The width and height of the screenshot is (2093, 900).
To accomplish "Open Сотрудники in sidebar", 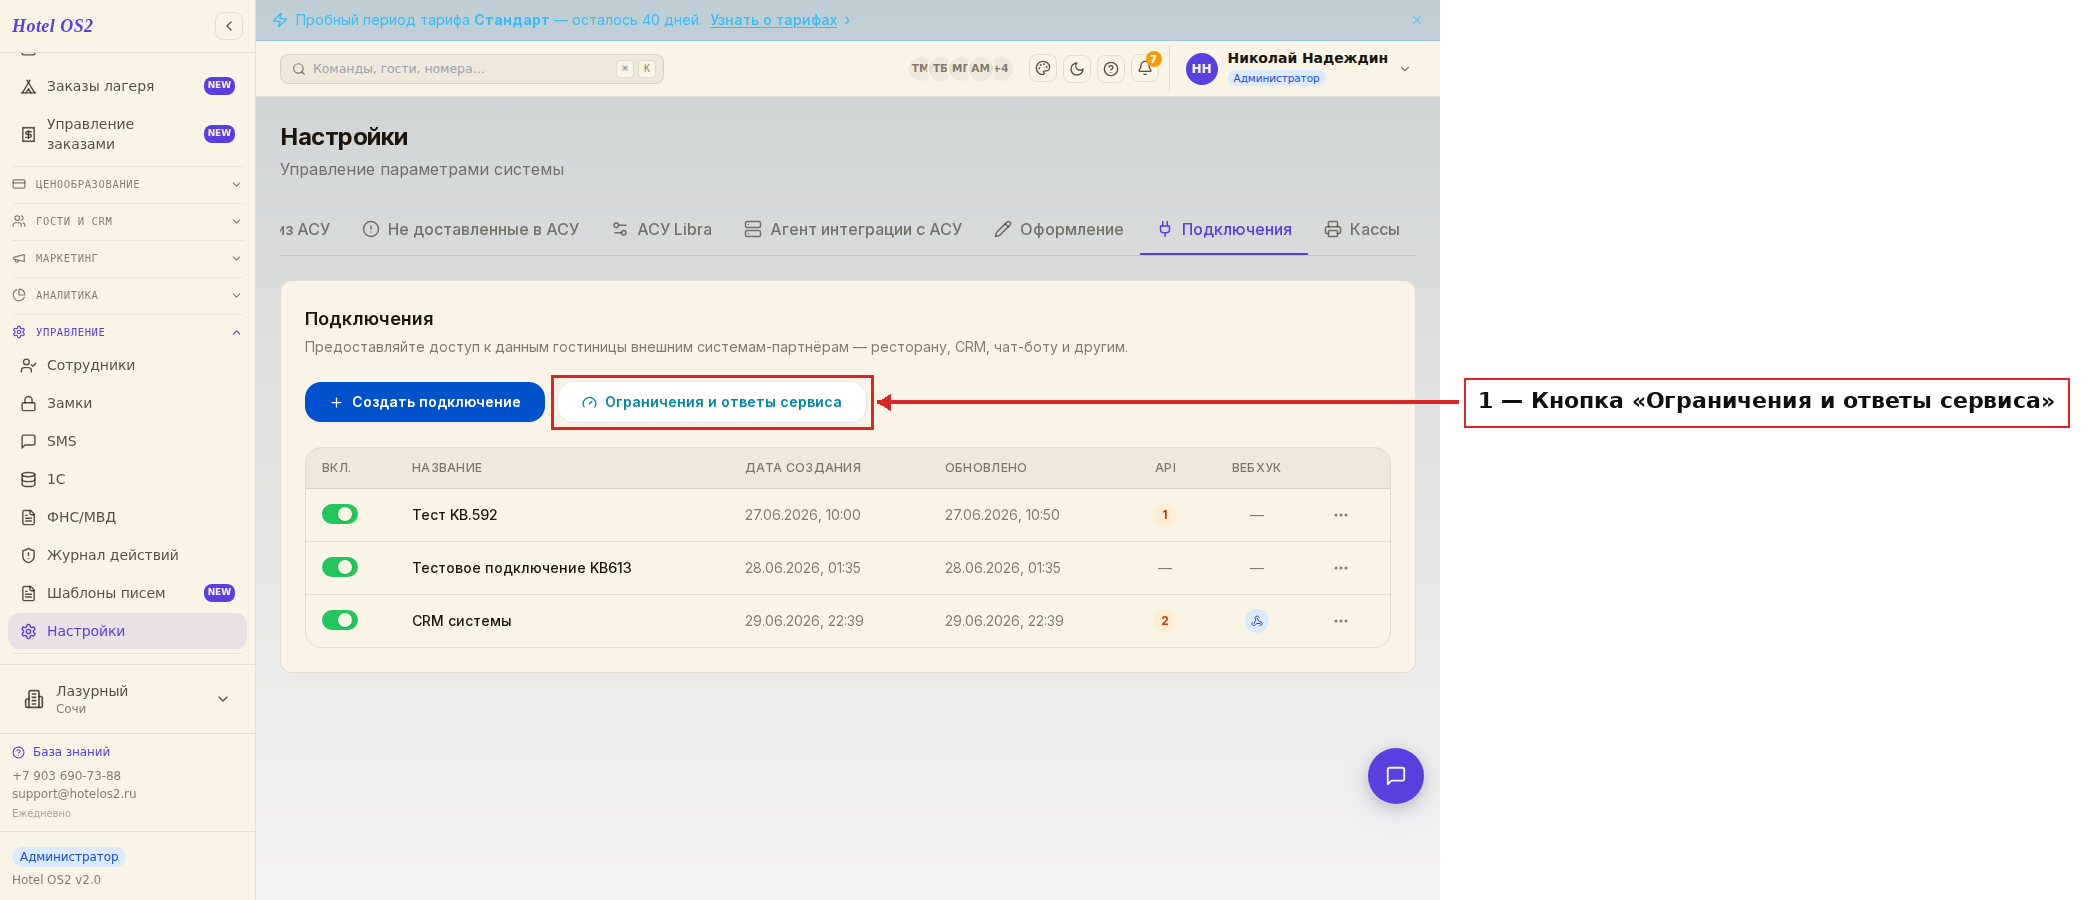I will pos(127,365).
